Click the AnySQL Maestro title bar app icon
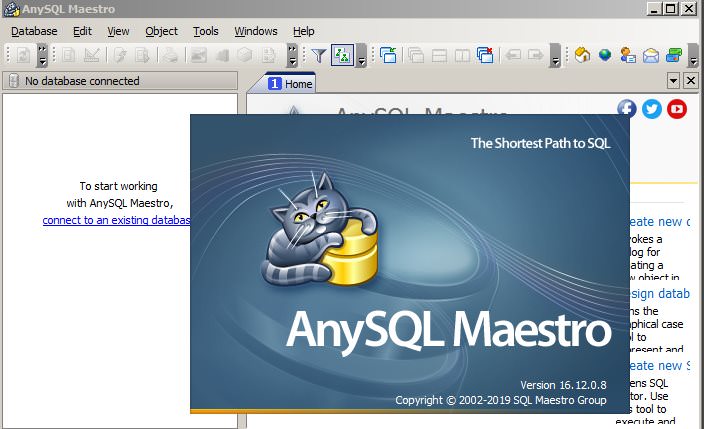The image size is (704, 429). (x=11, y=9)
